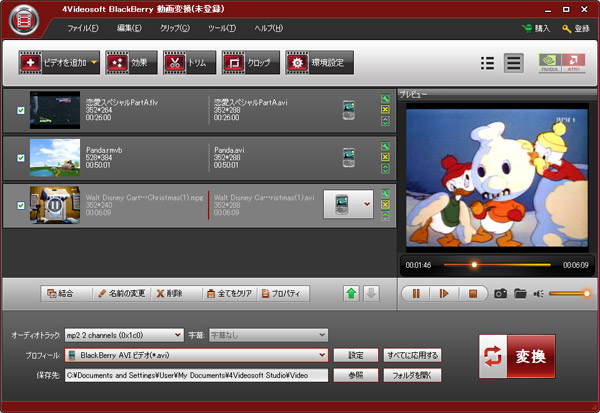The width and height of the screenshot is (600, 413).
Task: Click green settings icon in Walt Disney row
Action: point(385,194)
